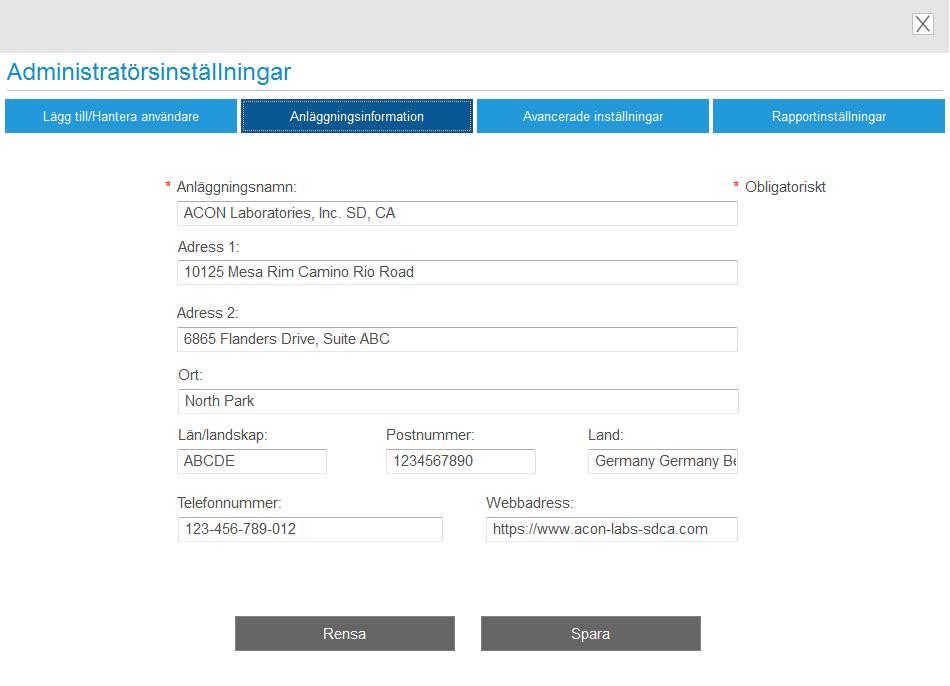Click into the Adress 2 field
This screenshot has height=686, width=950.
pos(457,339)
